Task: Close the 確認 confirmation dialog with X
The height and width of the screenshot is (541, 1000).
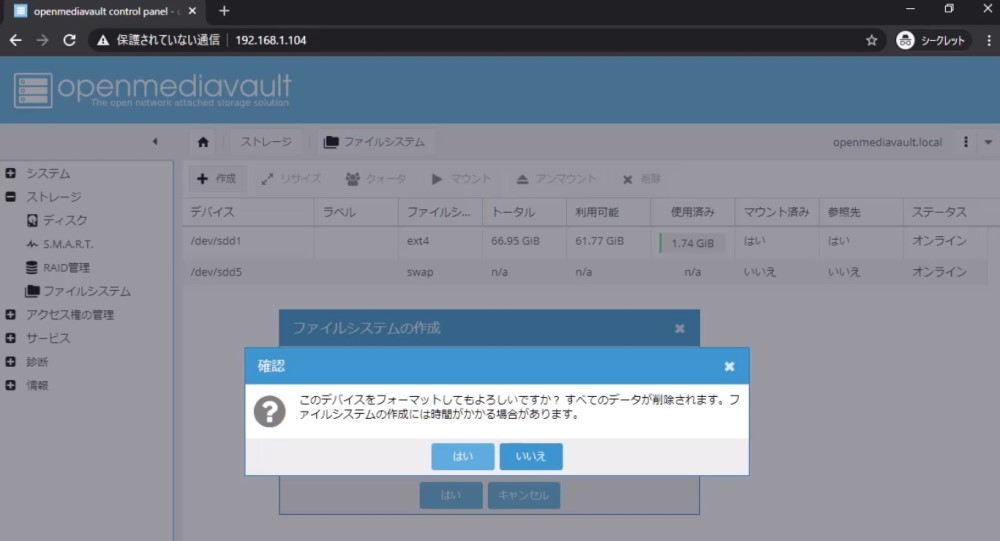Action: click(x=729, y=367)
